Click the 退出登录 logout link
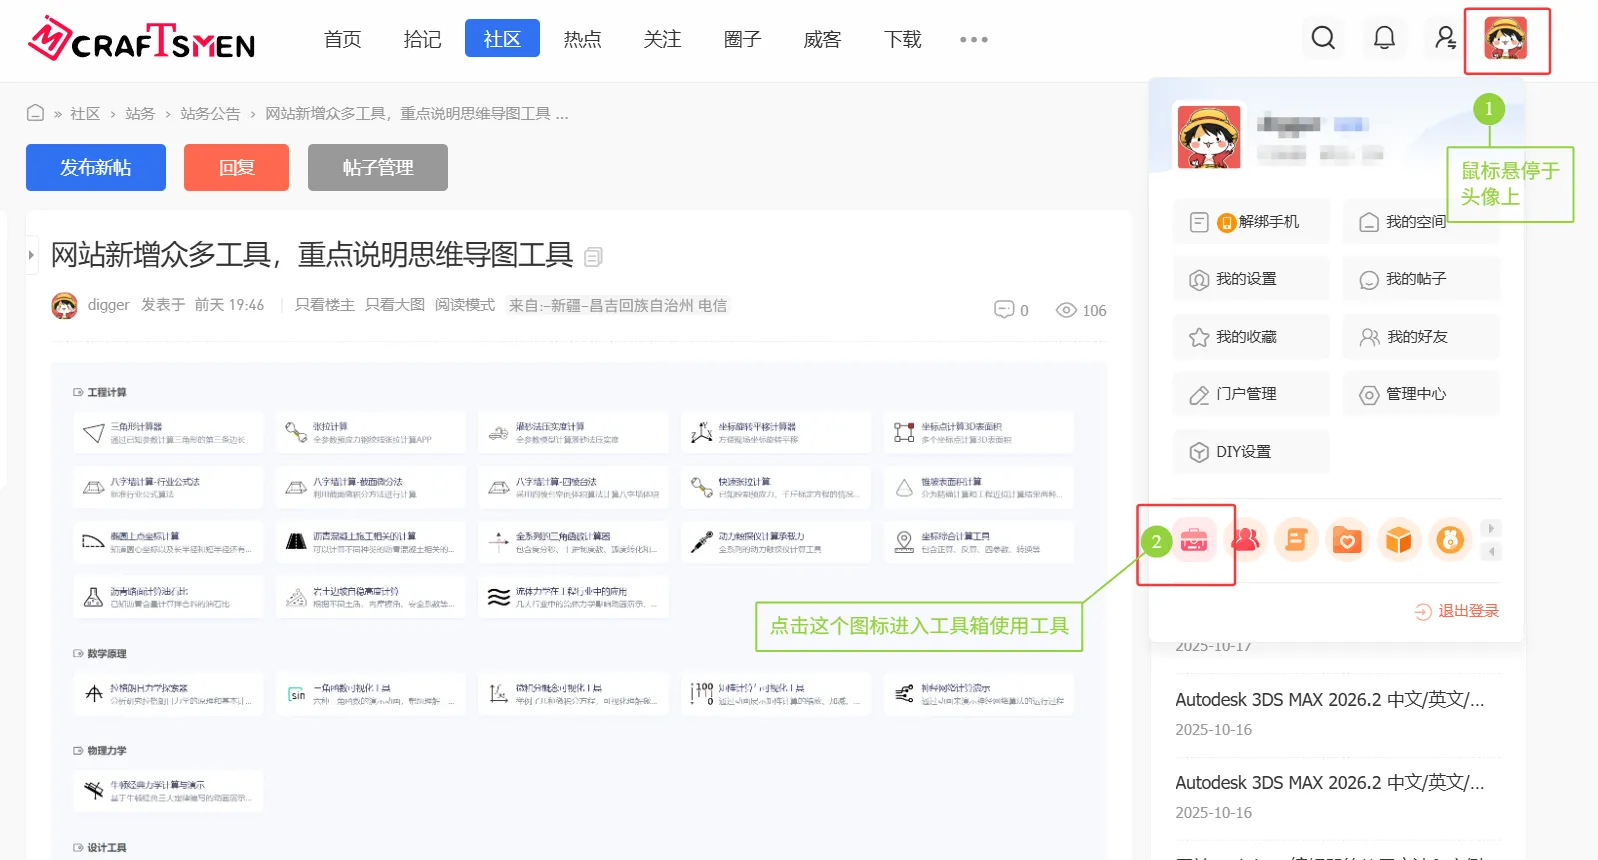The image size is (1598, 860). [x=1457, y=611]
